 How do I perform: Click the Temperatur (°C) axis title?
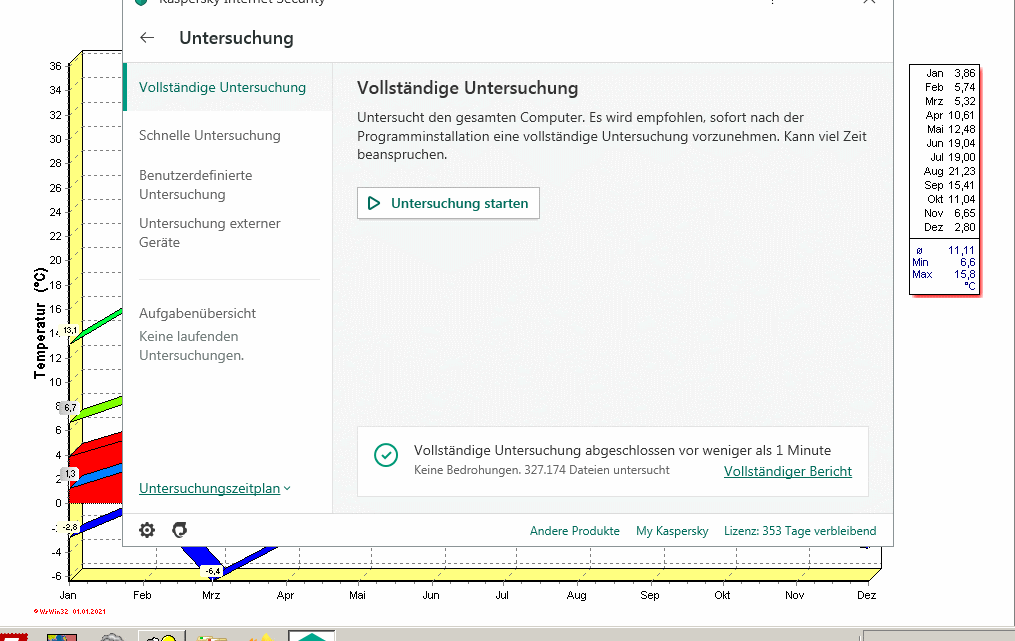pos(40,322)
